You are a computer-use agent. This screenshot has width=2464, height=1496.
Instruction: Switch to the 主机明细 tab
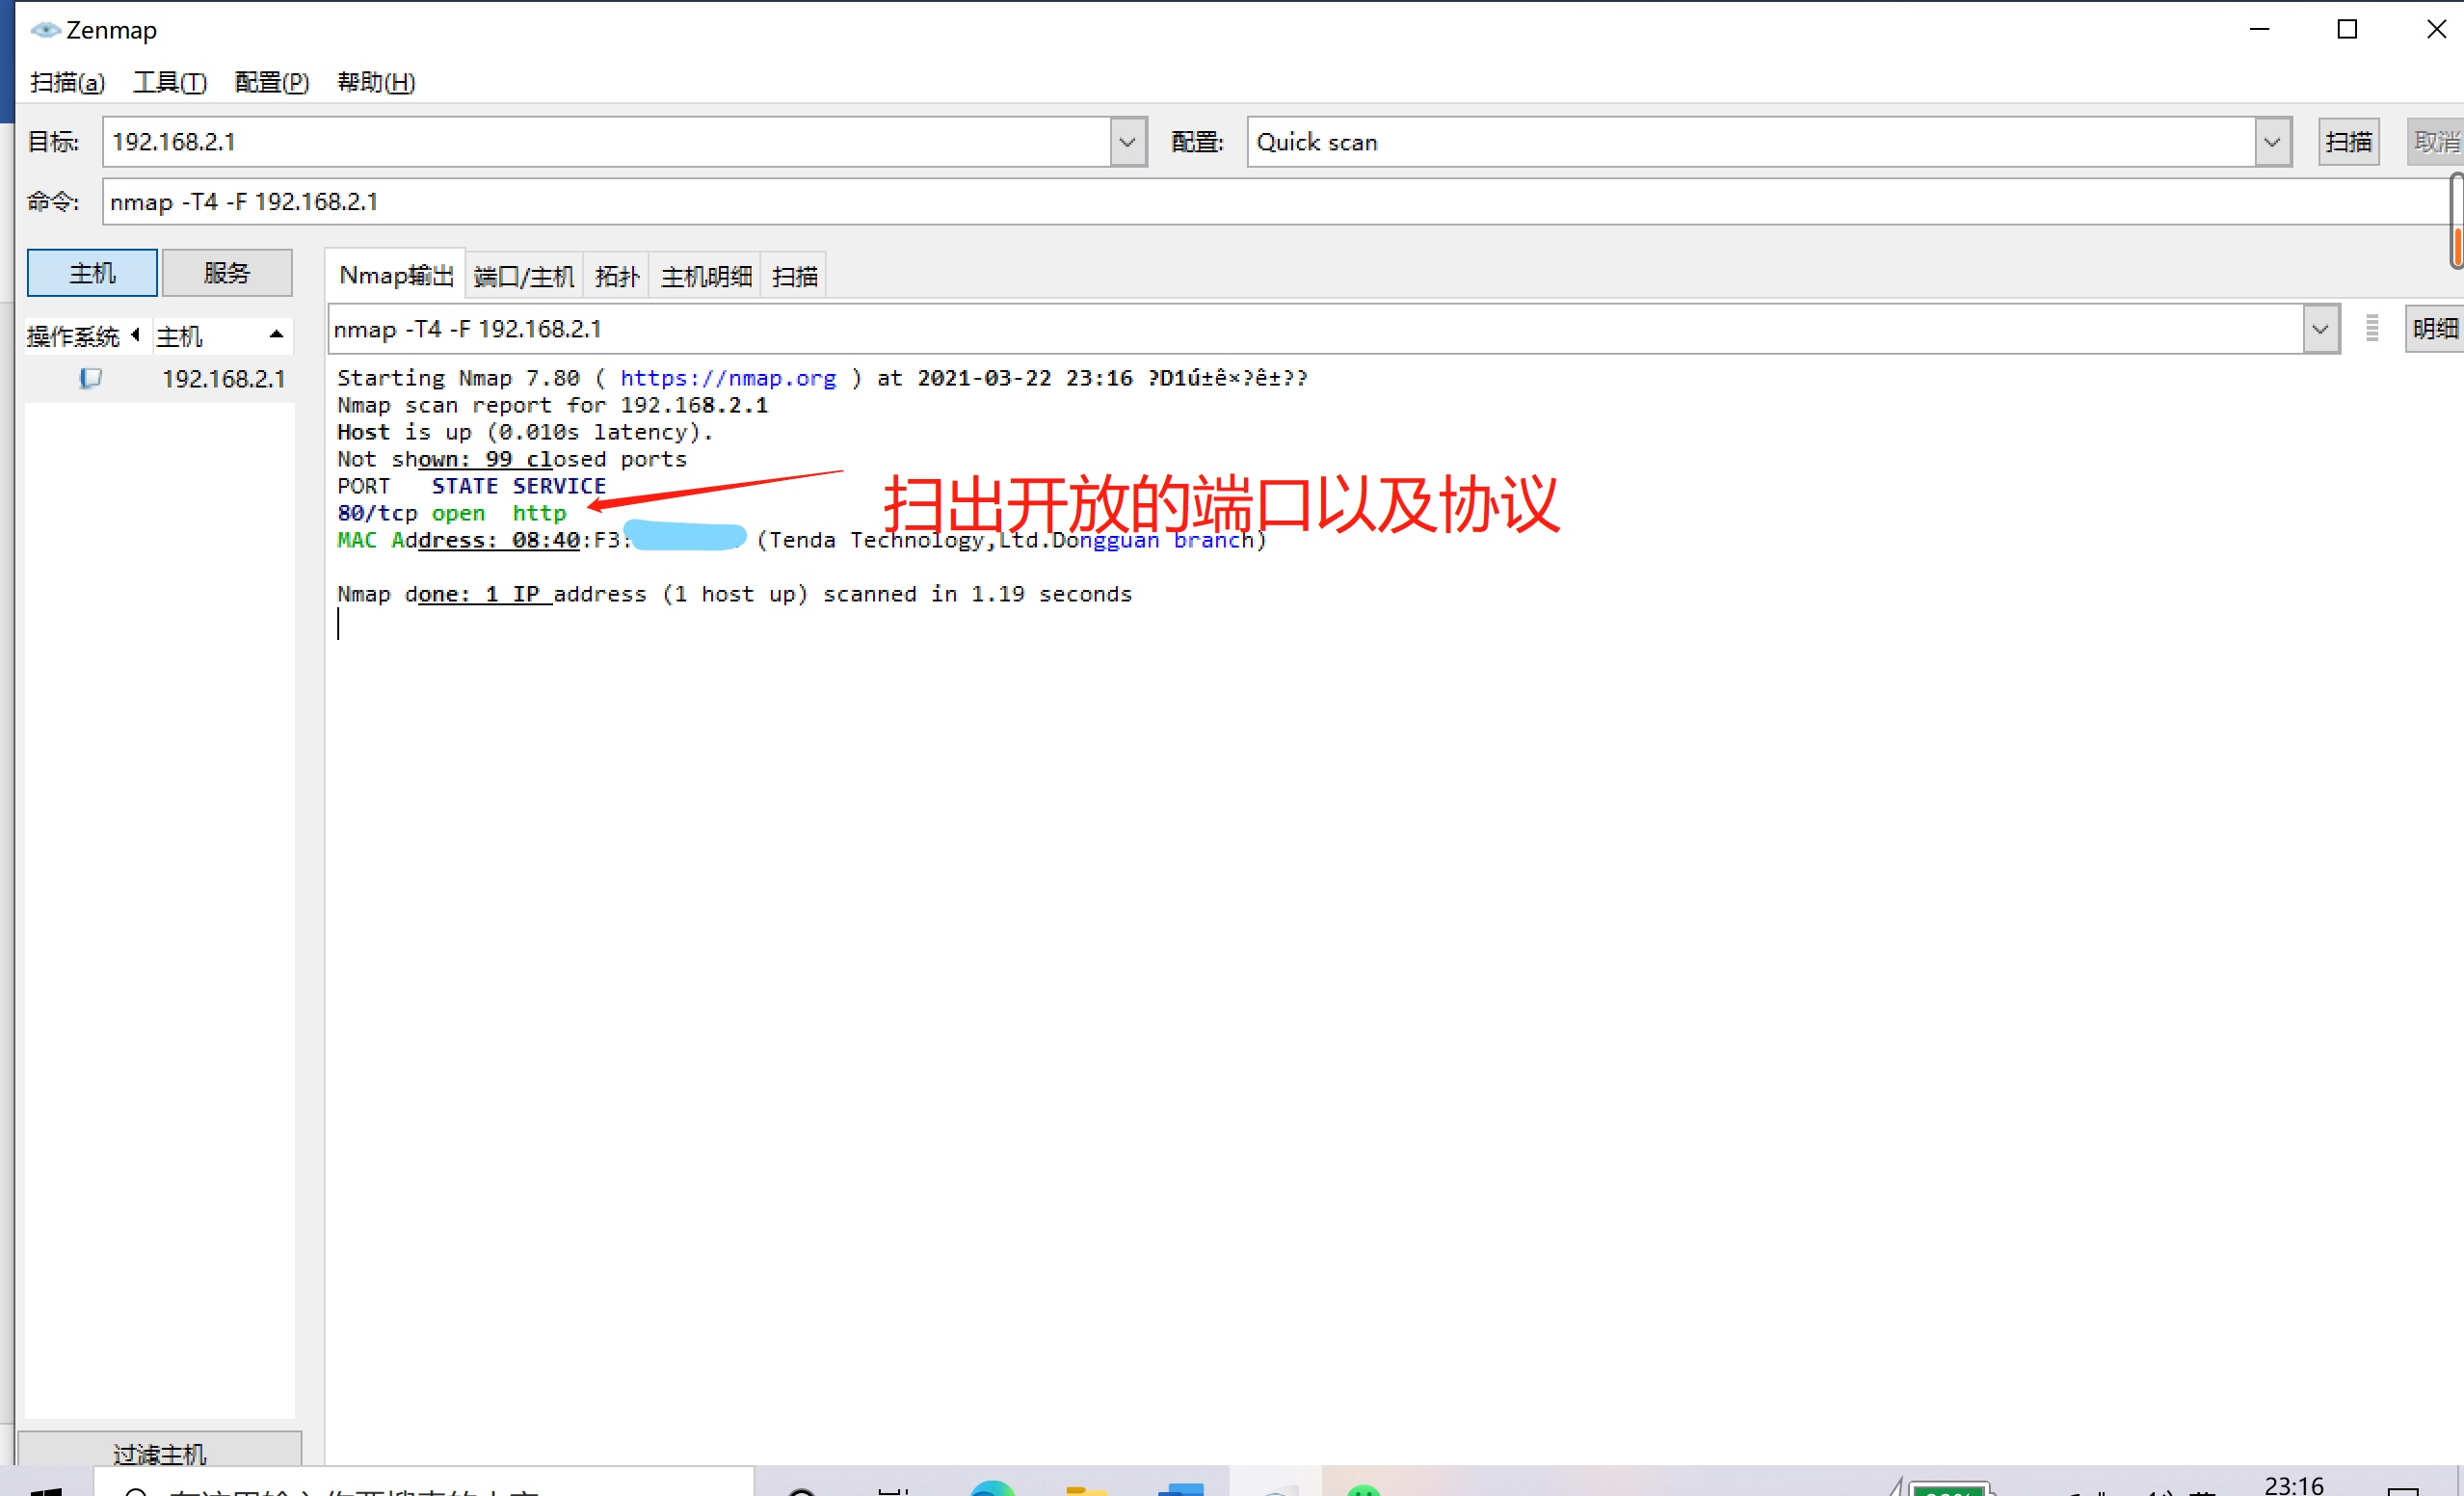(706, 276)
